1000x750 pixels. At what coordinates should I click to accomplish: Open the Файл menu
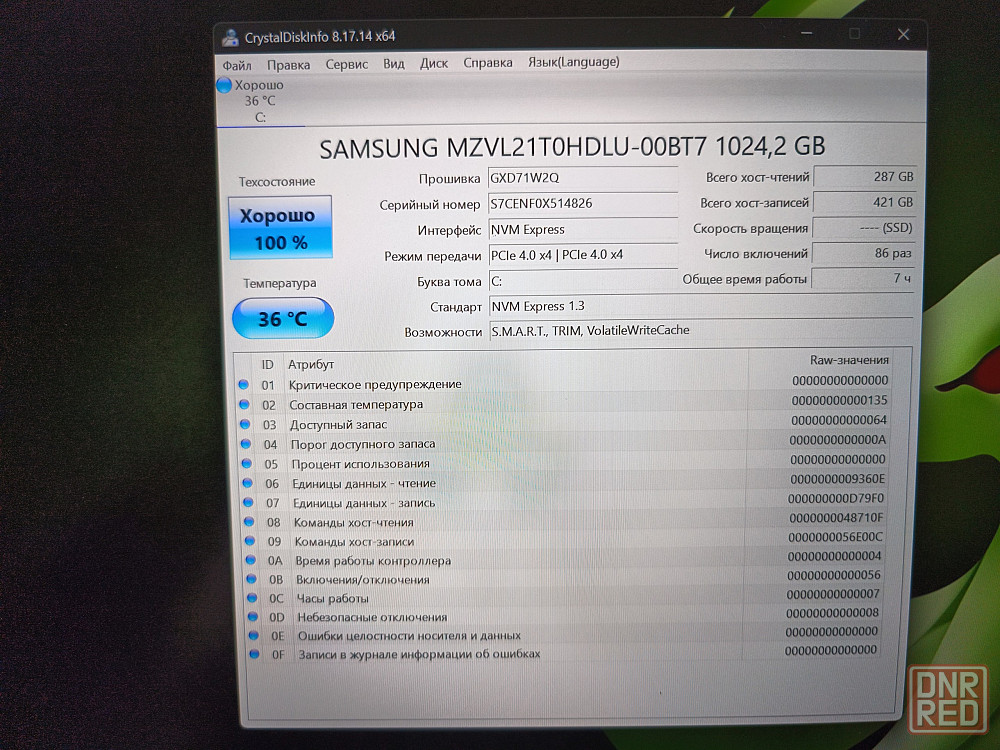coord(237,64)
